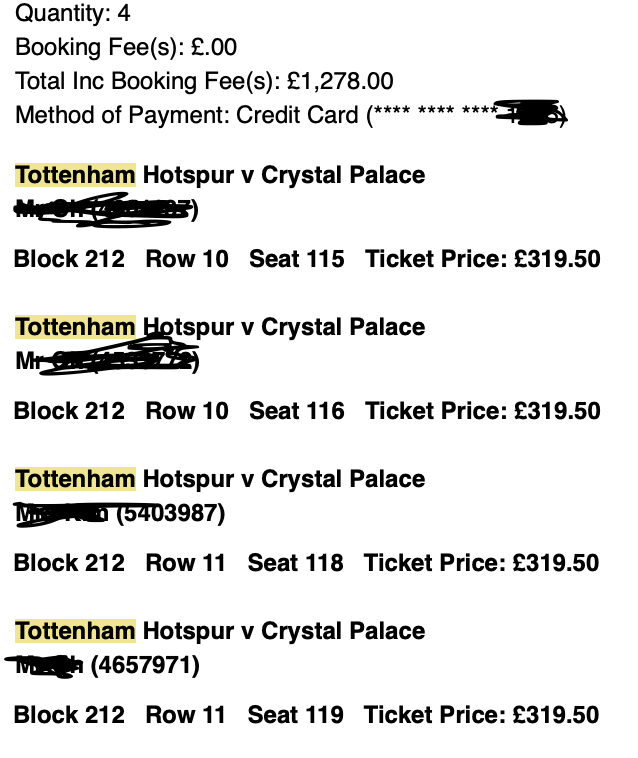Click Block 212 in the Seat 116 row
This screenshot has height=758, width=638.
tap(69, 411)
